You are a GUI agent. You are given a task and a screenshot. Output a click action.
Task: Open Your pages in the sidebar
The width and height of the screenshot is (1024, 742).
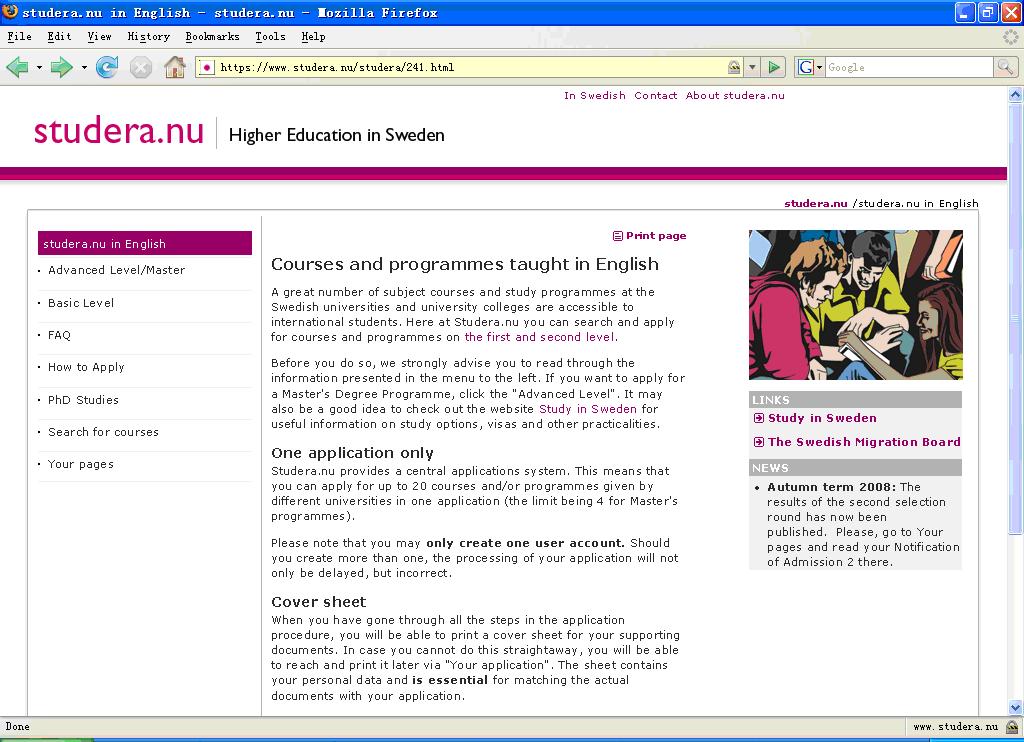point(81,464)
